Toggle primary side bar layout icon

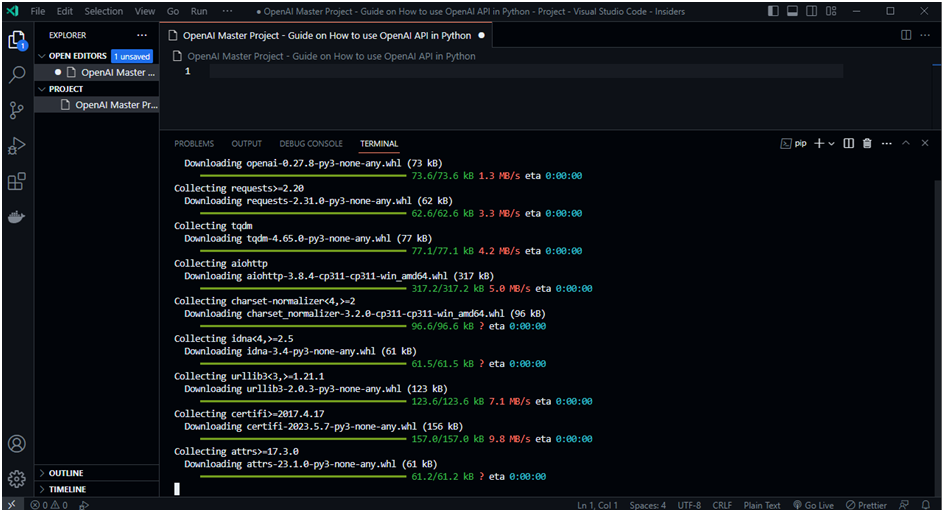tap(774, 11)
